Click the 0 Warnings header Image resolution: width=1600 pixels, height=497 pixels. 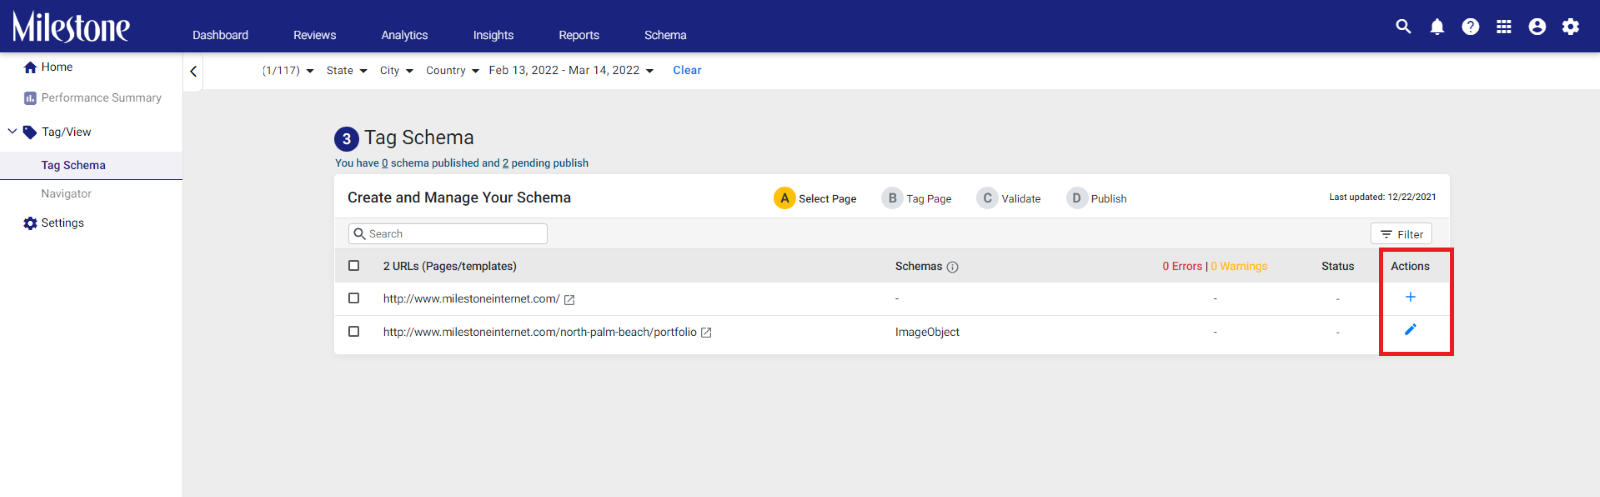point(1239,267)
